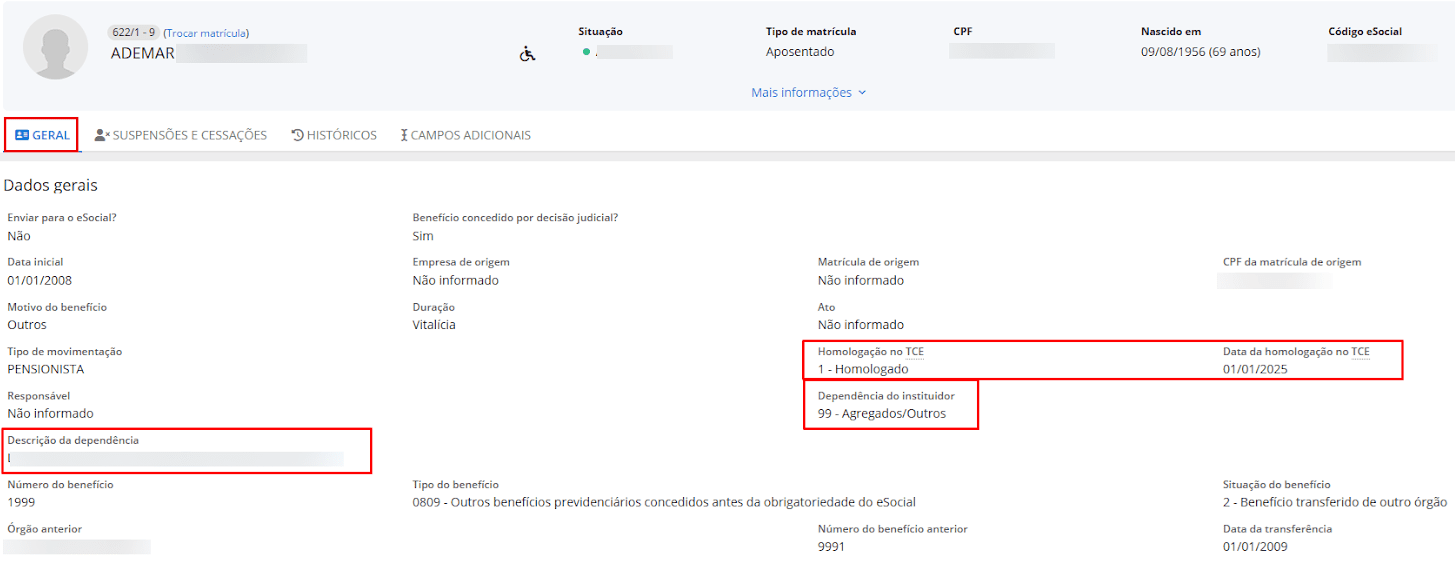Expand Mais informações
This screenshot has height=564, width=1455.
click(809, 92)
